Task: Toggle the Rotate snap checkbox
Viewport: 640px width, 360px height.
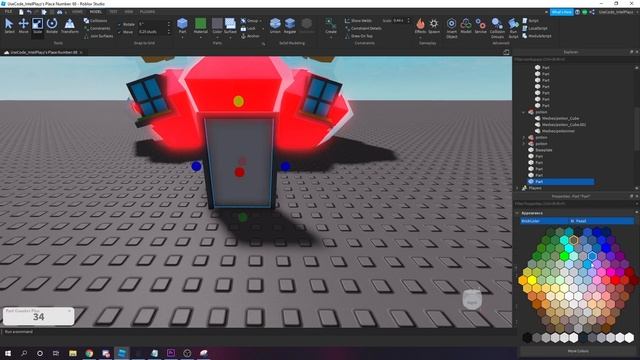Action: click(120, 24)
